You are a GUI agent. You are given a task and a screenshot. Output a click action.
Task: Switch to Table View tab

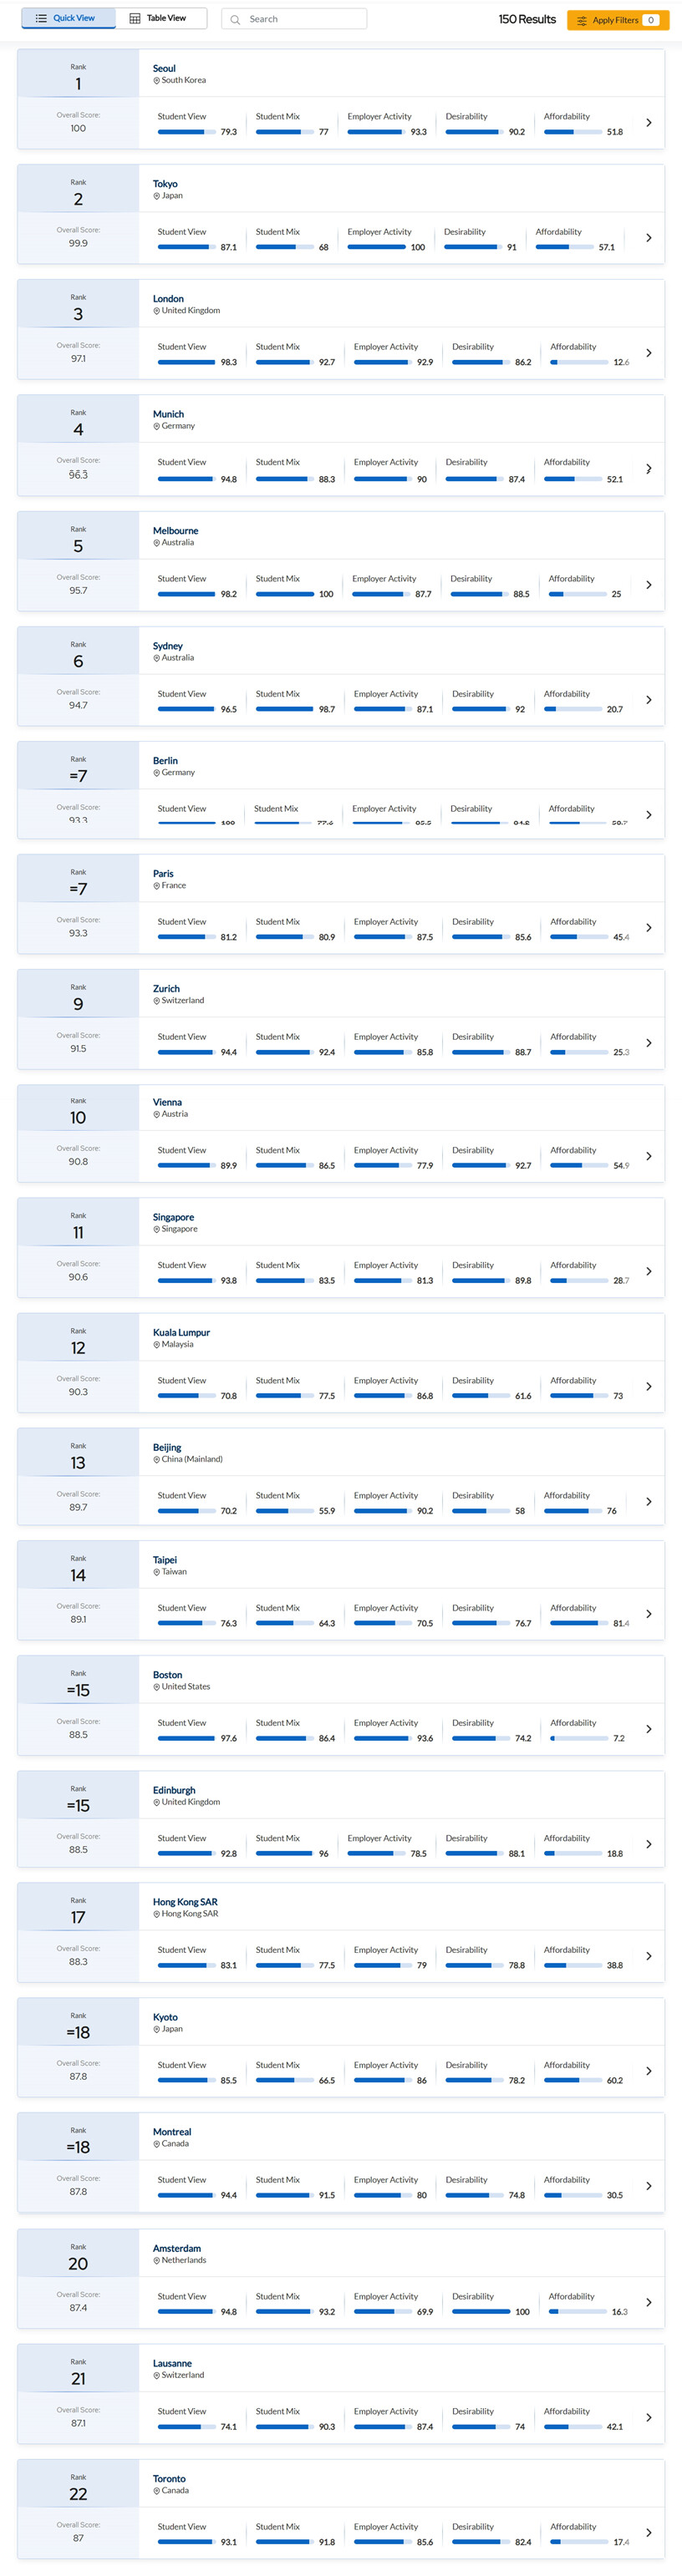point(159,19)
